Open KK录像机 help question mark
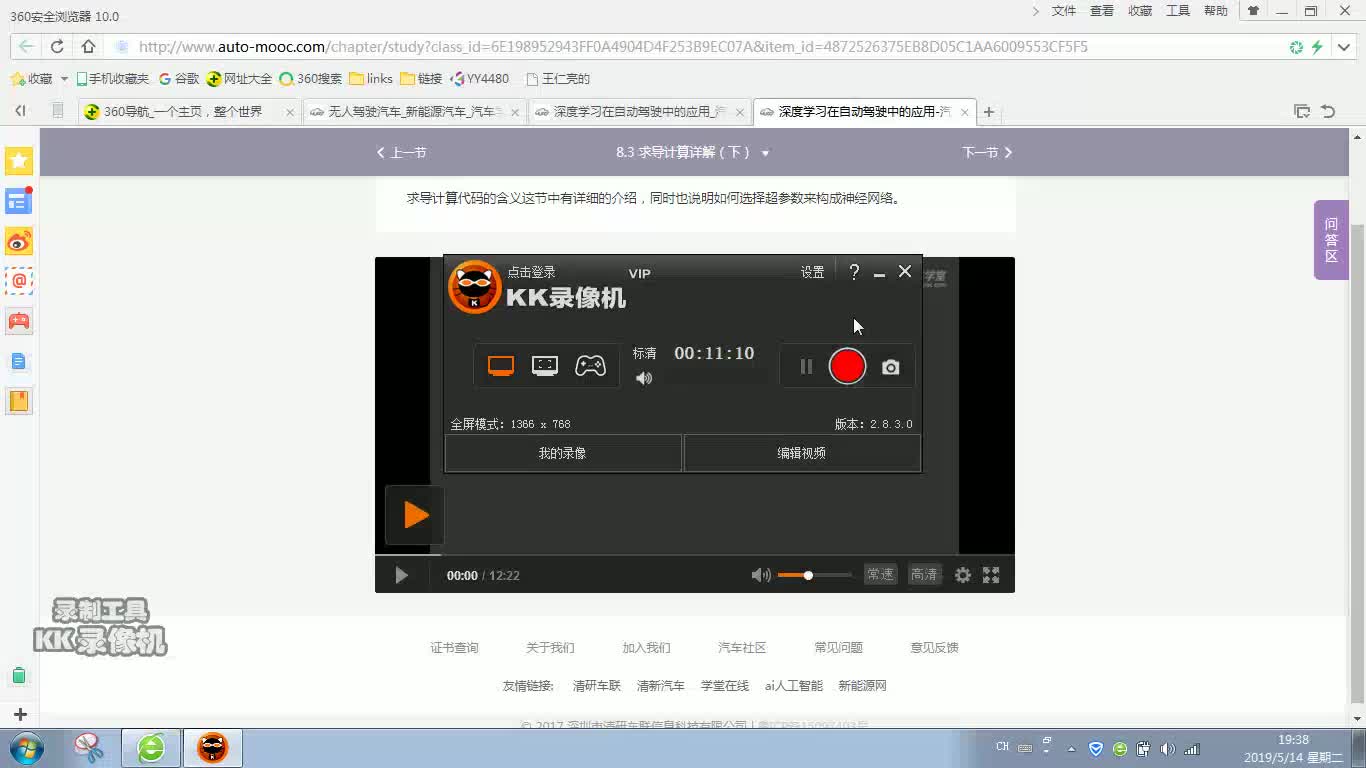 854,272
